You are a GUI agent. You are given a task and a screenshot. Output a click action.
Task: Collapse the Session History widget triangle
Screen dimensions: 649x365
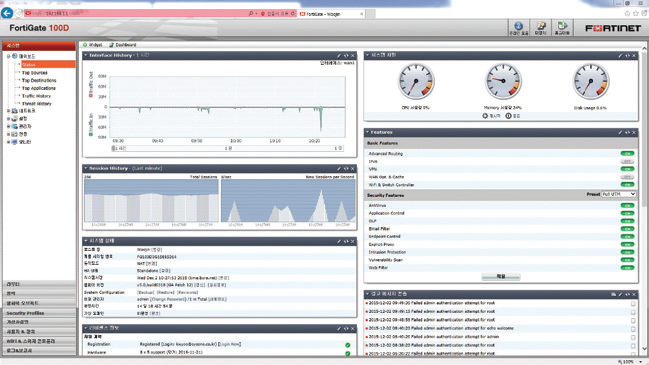click(x=86, y=168)
